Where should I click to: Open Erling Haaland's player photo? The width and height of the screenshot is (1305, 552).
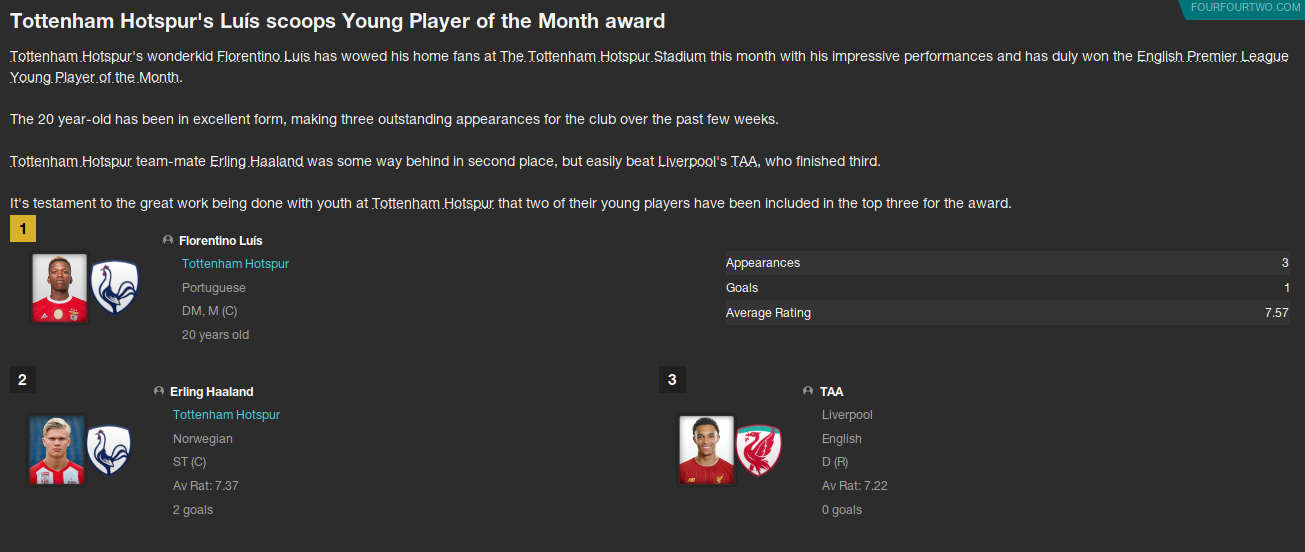tap(56, 450)
